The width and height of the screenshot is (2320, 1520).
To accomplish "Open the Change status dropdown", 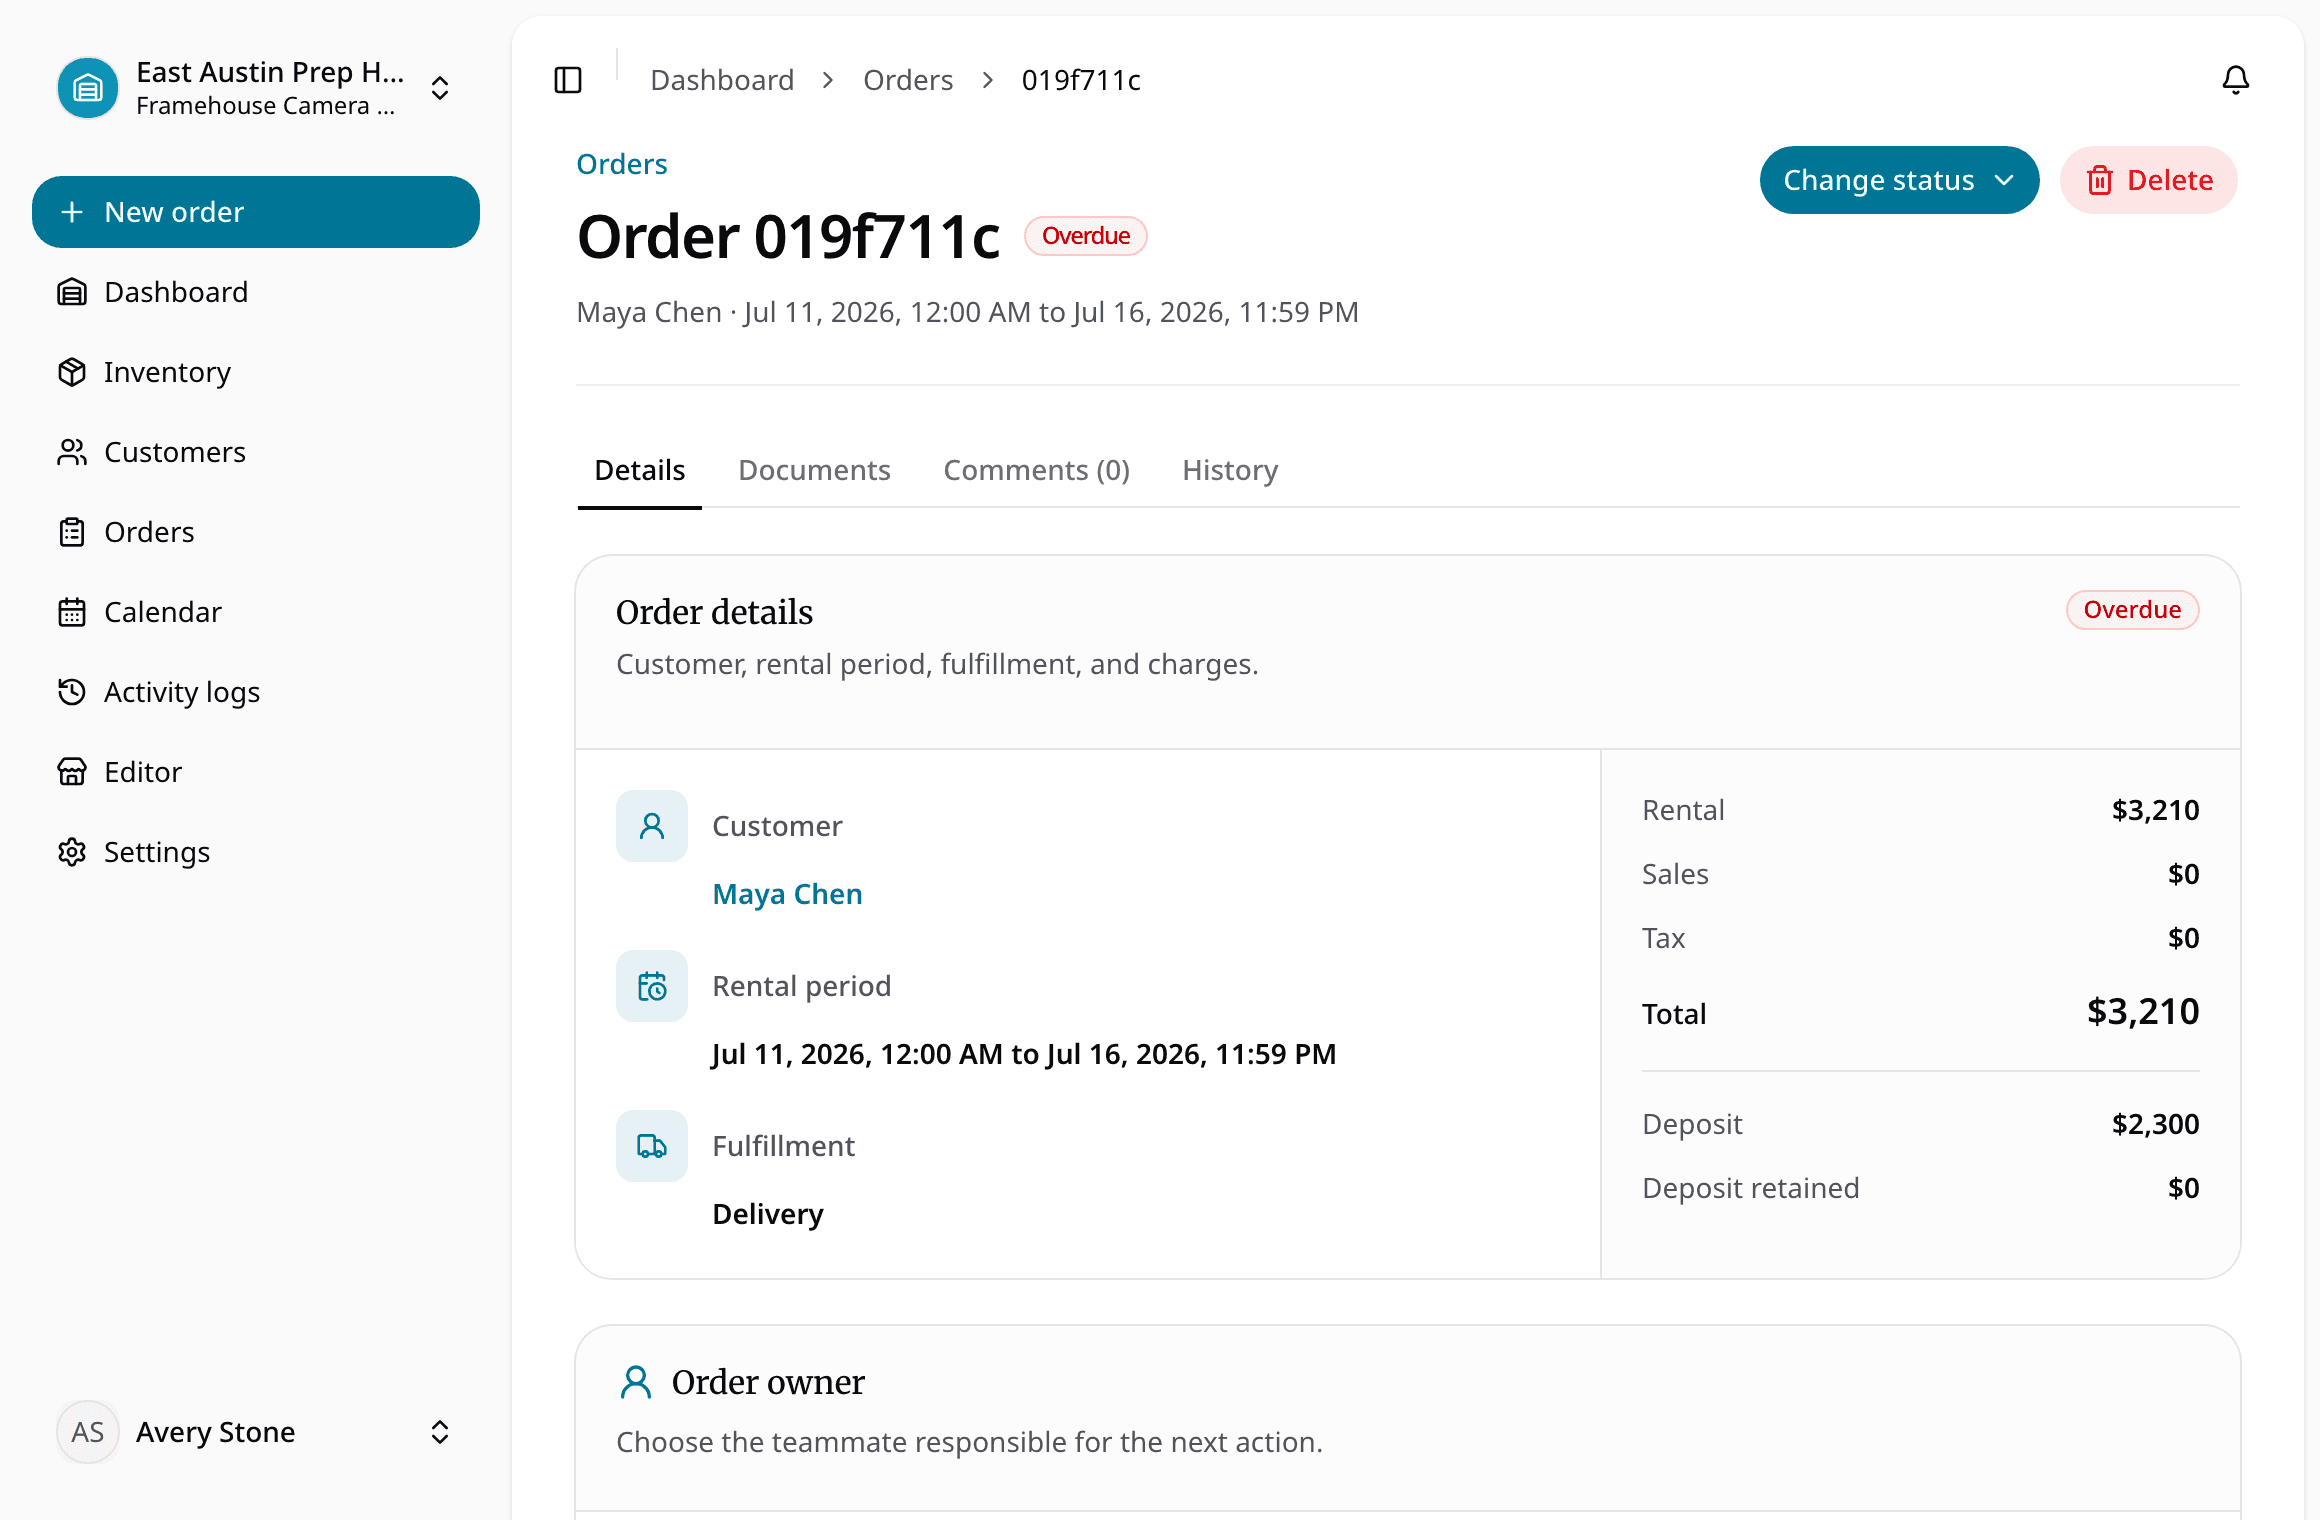I will pos(1899,180).
